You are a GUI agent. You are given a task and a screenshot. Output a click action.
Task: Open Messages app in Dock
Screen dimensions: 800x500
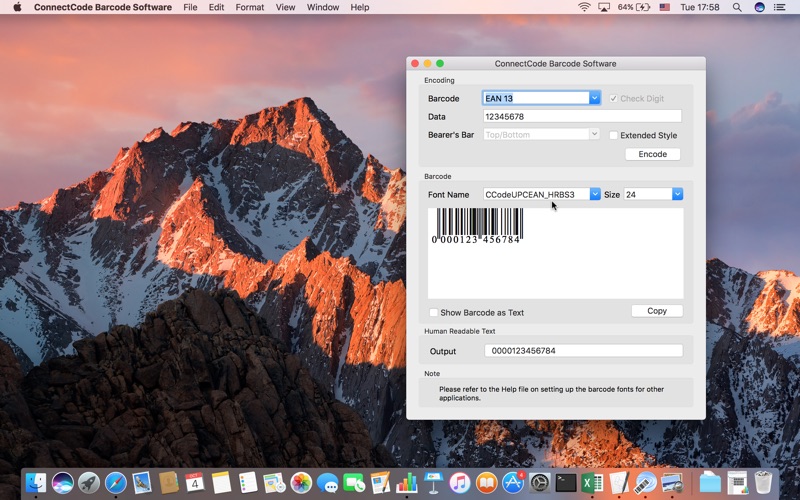coord(328,483)
